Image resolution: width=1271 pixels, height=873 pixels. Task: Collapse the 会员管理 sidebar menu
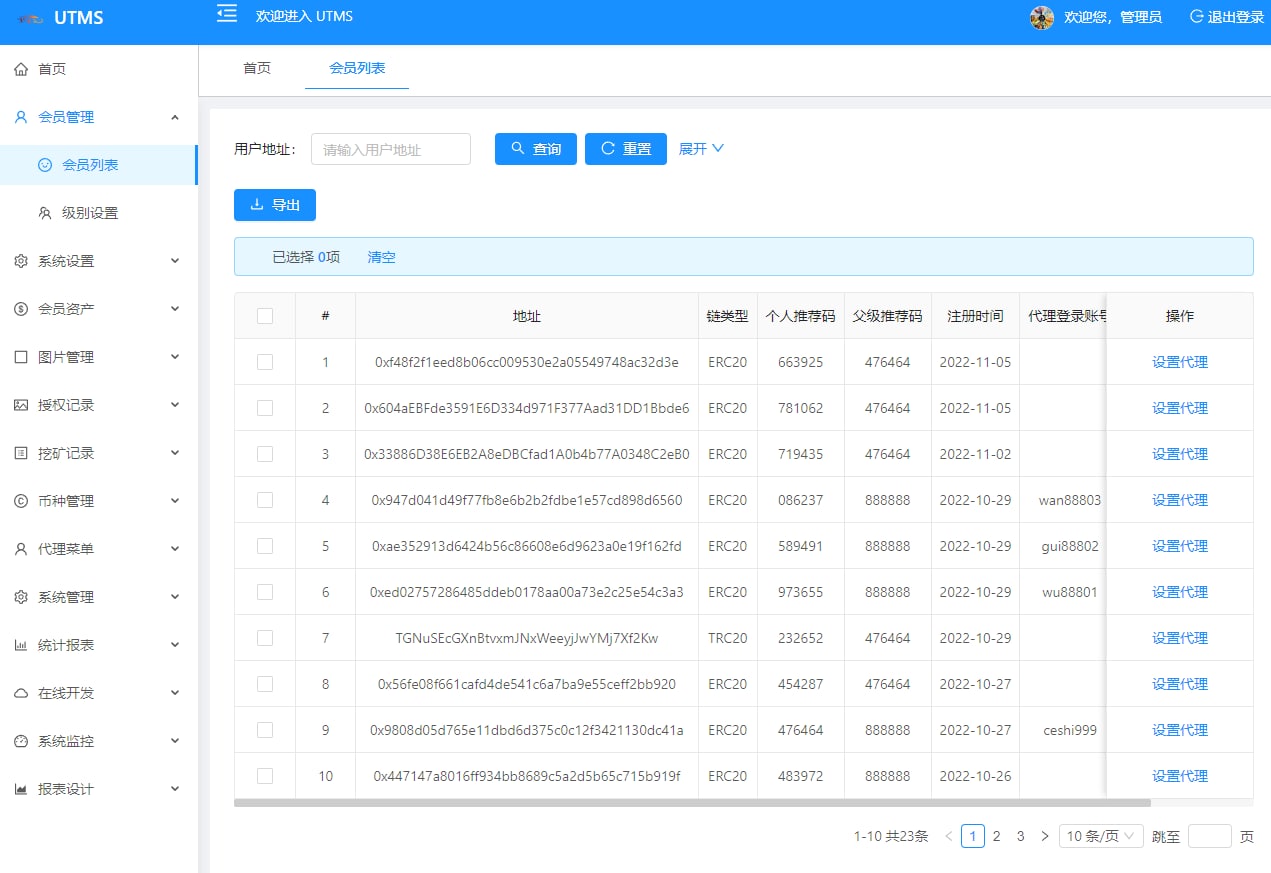(99, 117)
